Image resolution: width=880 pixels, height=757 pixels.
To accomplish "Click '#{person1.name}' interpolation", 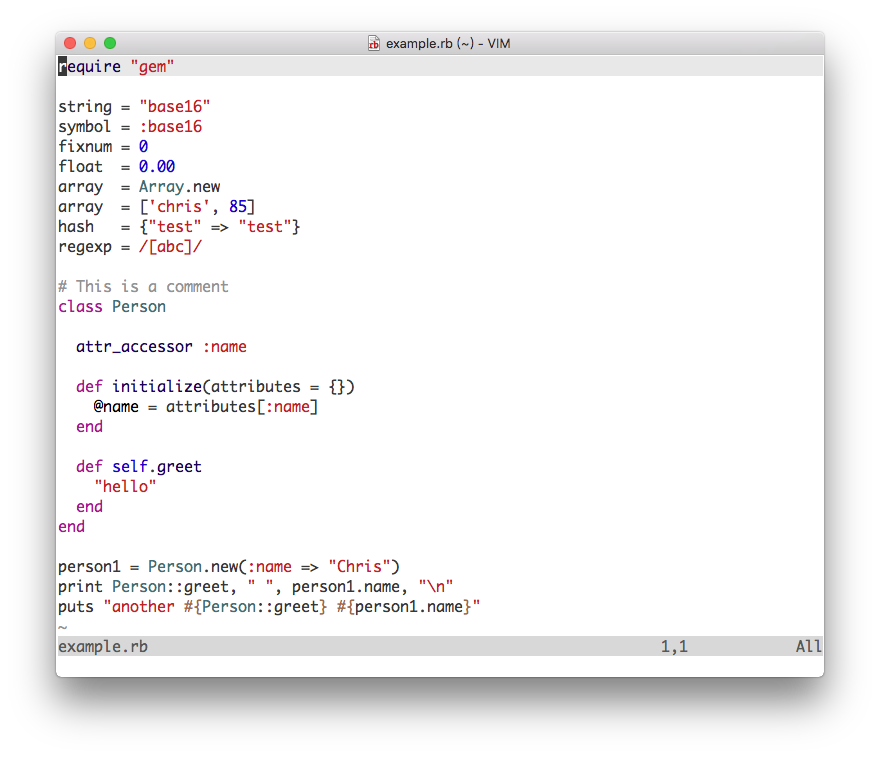I will 404,607.
